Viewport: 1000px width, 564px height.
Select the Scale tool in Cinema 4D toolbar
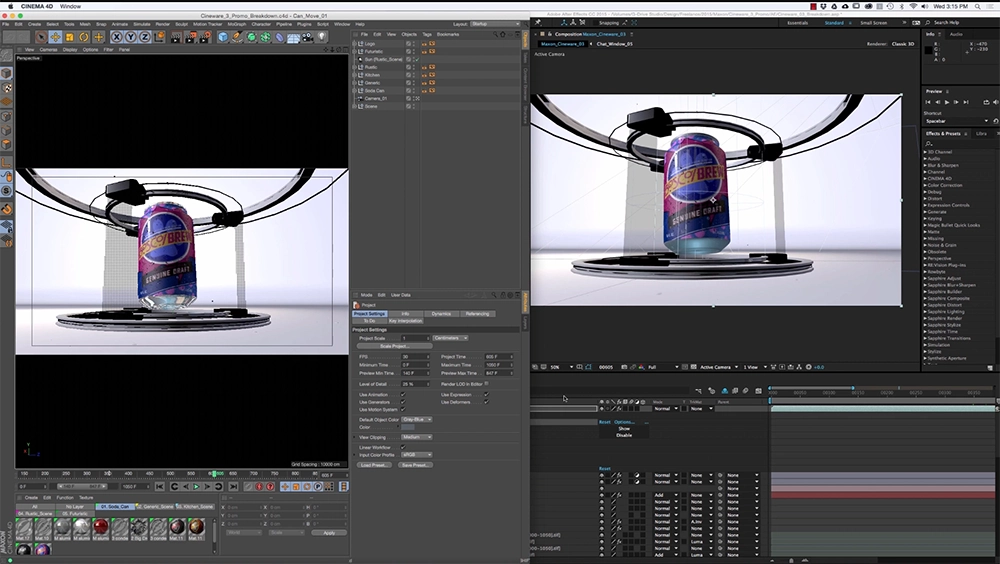click(x=70, y=37)
